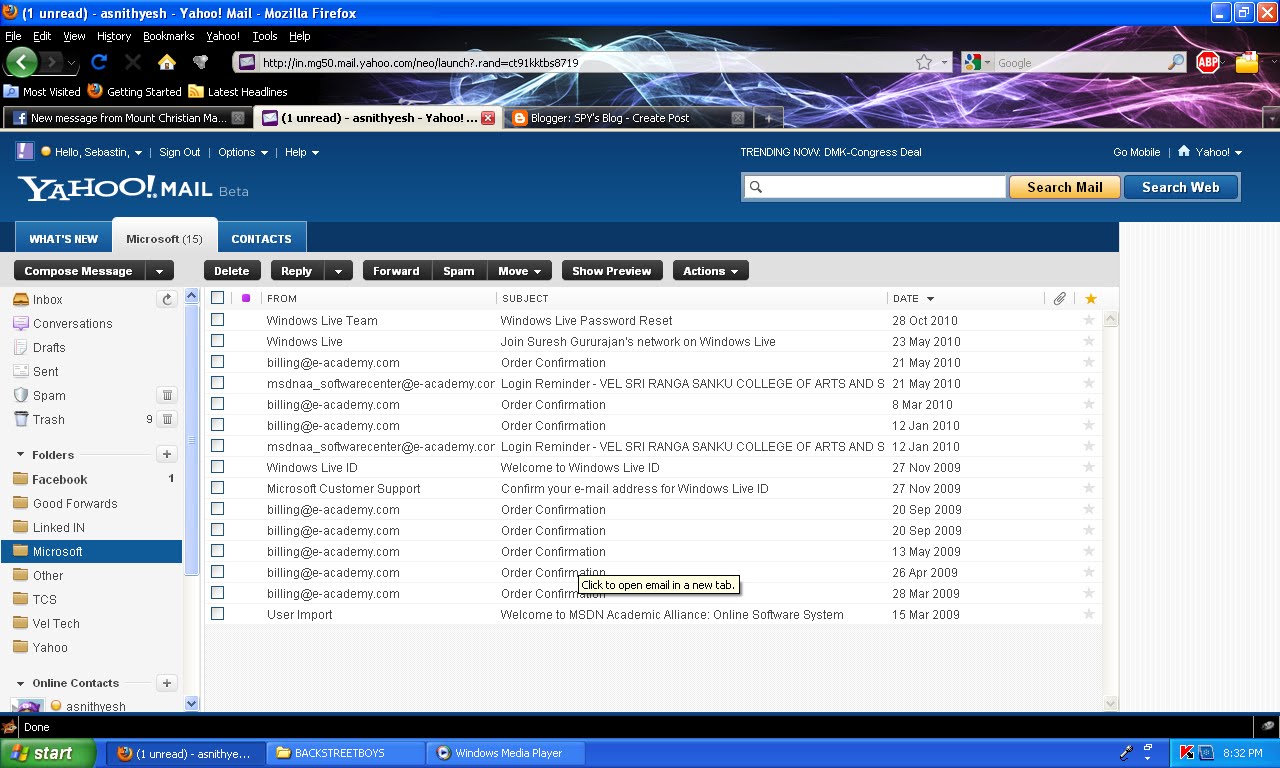This screenshot has width=1280, height=768.
Task: Expand Help menu in Yahoo header
Action: [302, 152]
